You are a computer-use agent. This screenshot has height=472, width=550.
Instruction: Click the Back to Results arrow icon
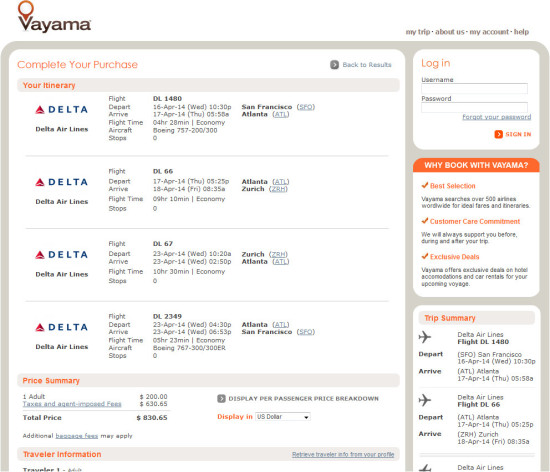(334, 65)
